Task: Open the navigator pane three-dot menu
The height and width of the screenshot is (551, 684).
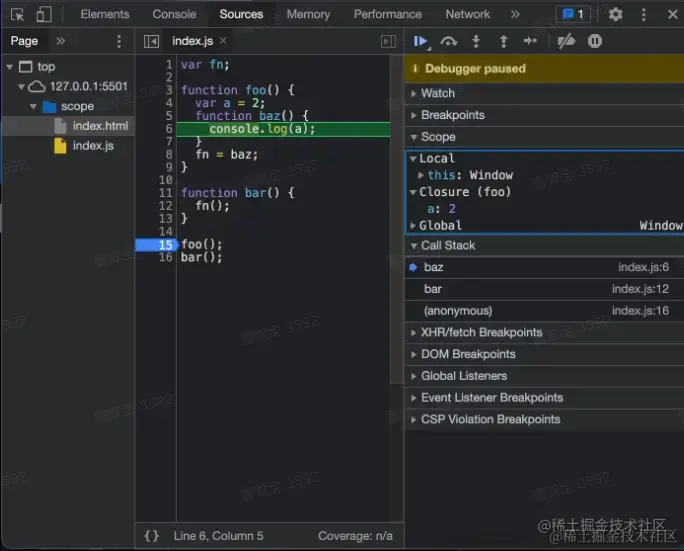Action: point(119,41)
